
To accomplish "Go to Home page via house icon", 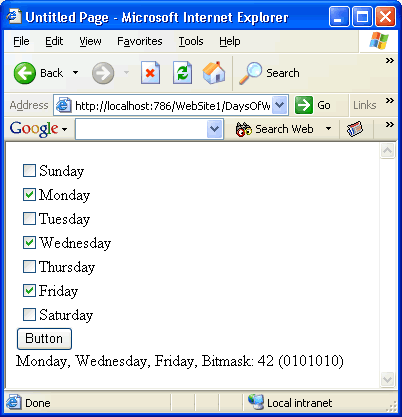I will pos(214,72).
